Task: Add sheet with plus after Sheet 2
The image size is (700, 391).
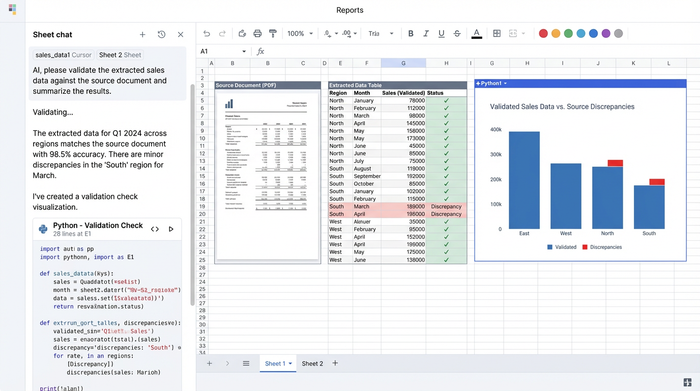Action: (335, 363)
